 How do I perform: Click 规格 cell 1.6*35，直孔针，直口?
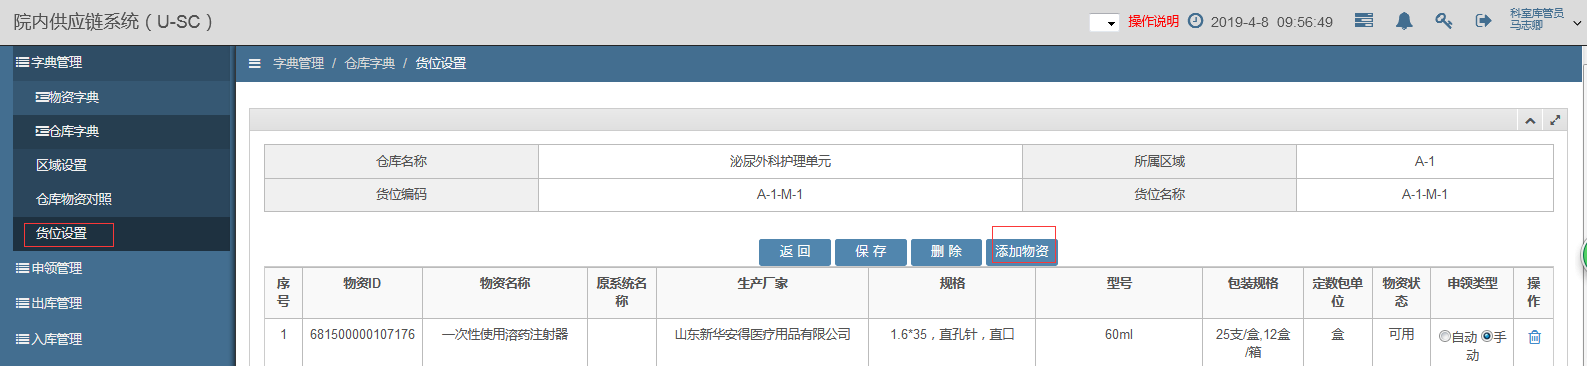(952, 334)
